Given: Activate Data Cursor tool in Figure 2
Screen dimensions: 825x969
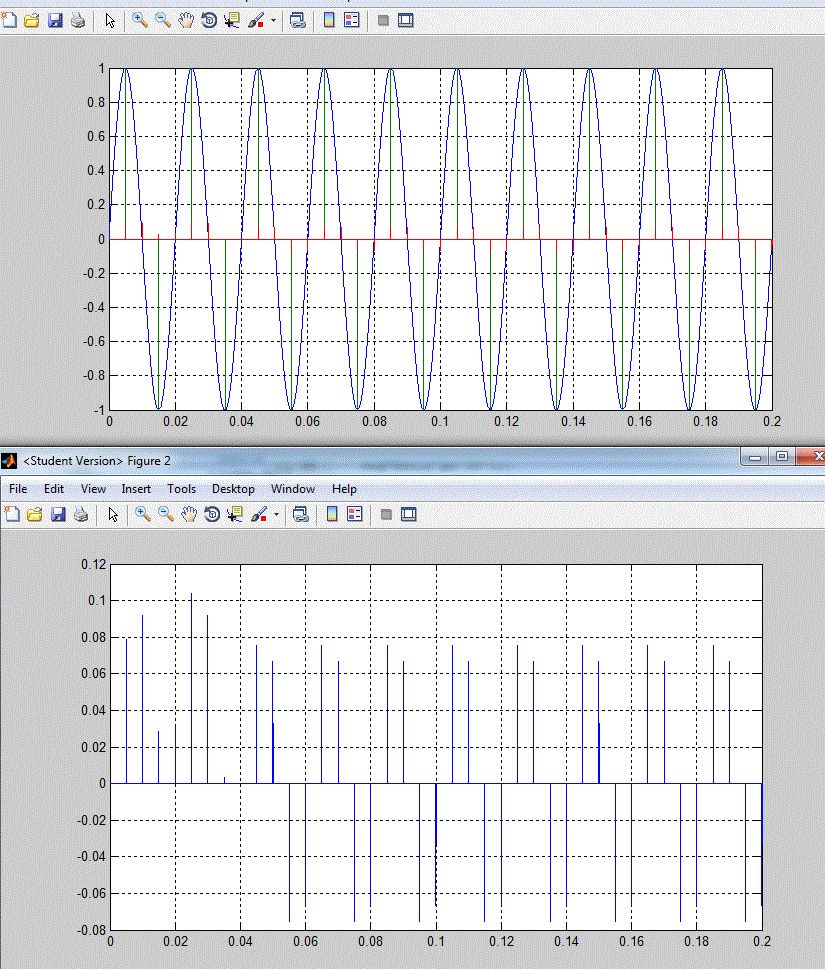Looking at the screenshot, I should (x=235, y=514).
